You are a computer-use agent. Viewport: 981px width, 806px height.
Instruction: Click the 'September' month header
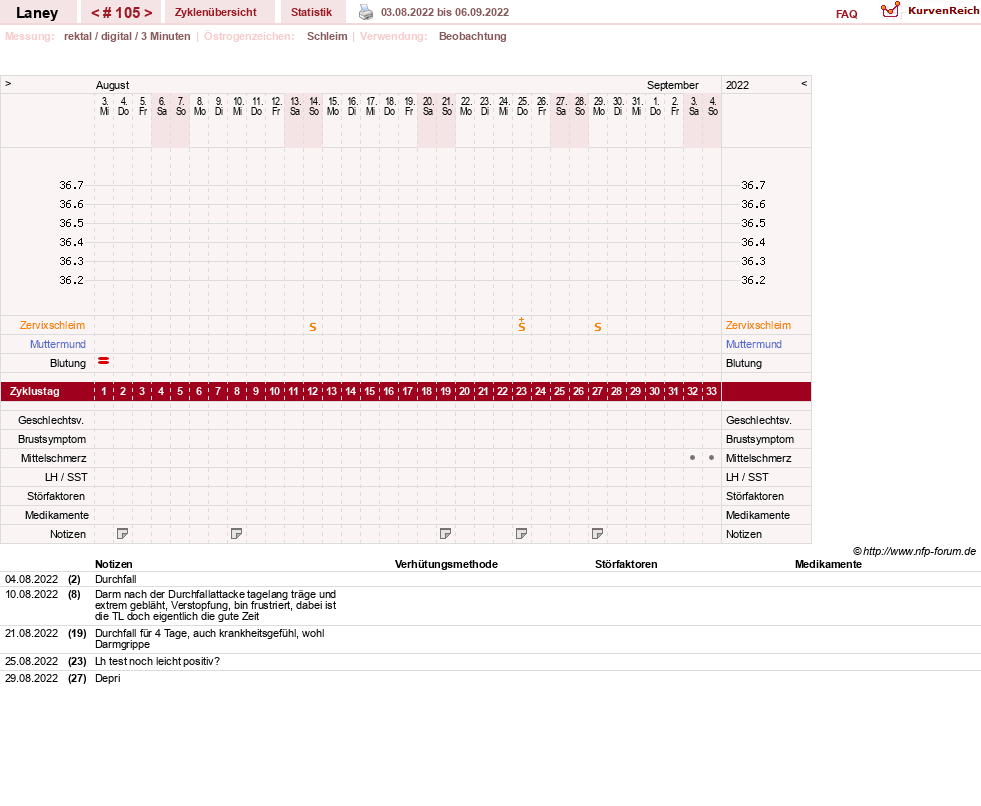(673, 85)
